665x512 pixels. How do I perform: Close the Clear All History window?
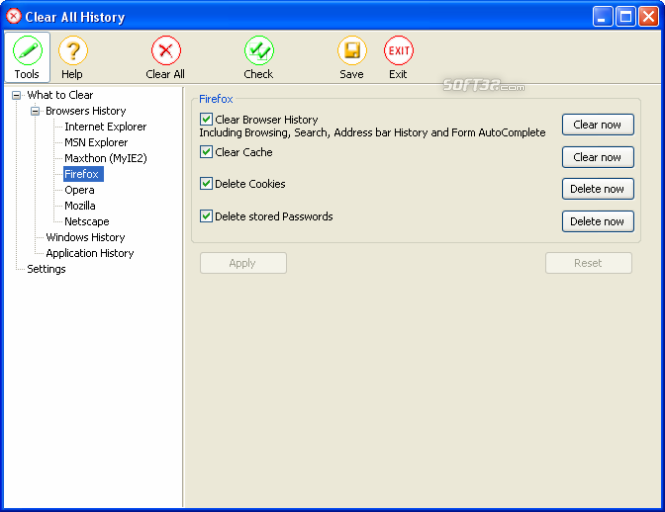pyautogui.click(x=648, y=17)
